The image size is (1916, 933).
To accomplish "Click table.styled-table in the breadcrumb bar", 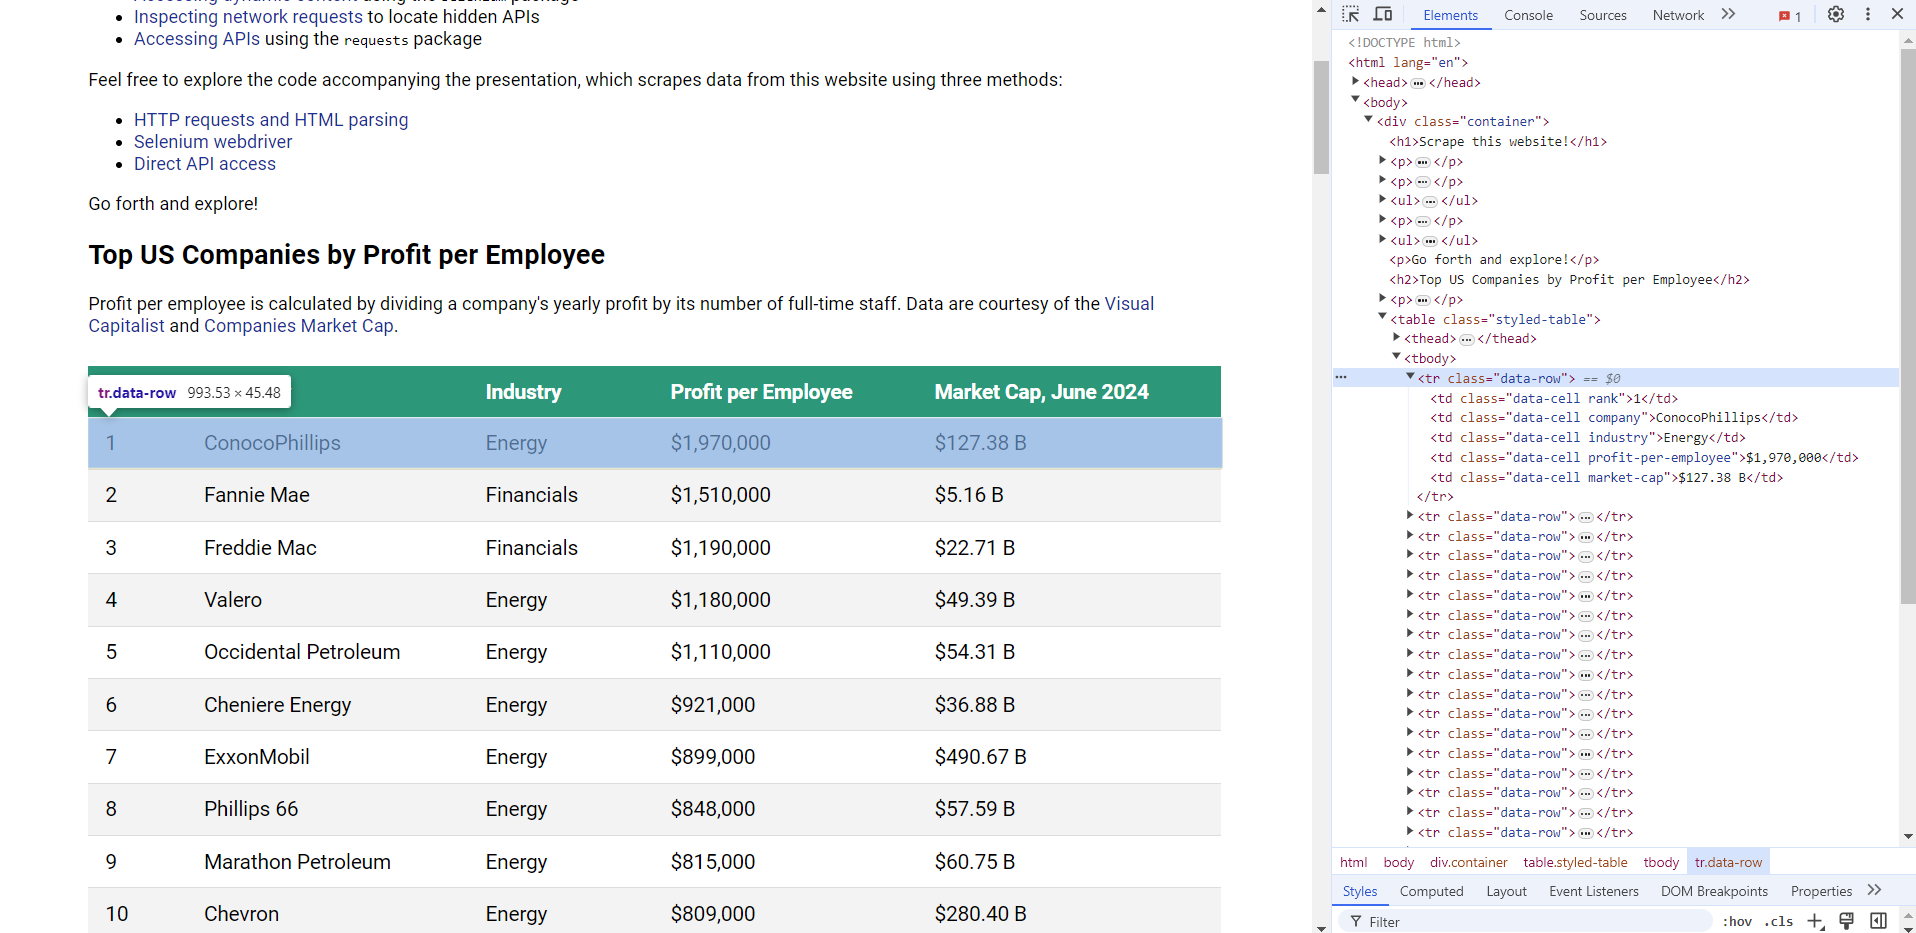I will (1575, 862).
